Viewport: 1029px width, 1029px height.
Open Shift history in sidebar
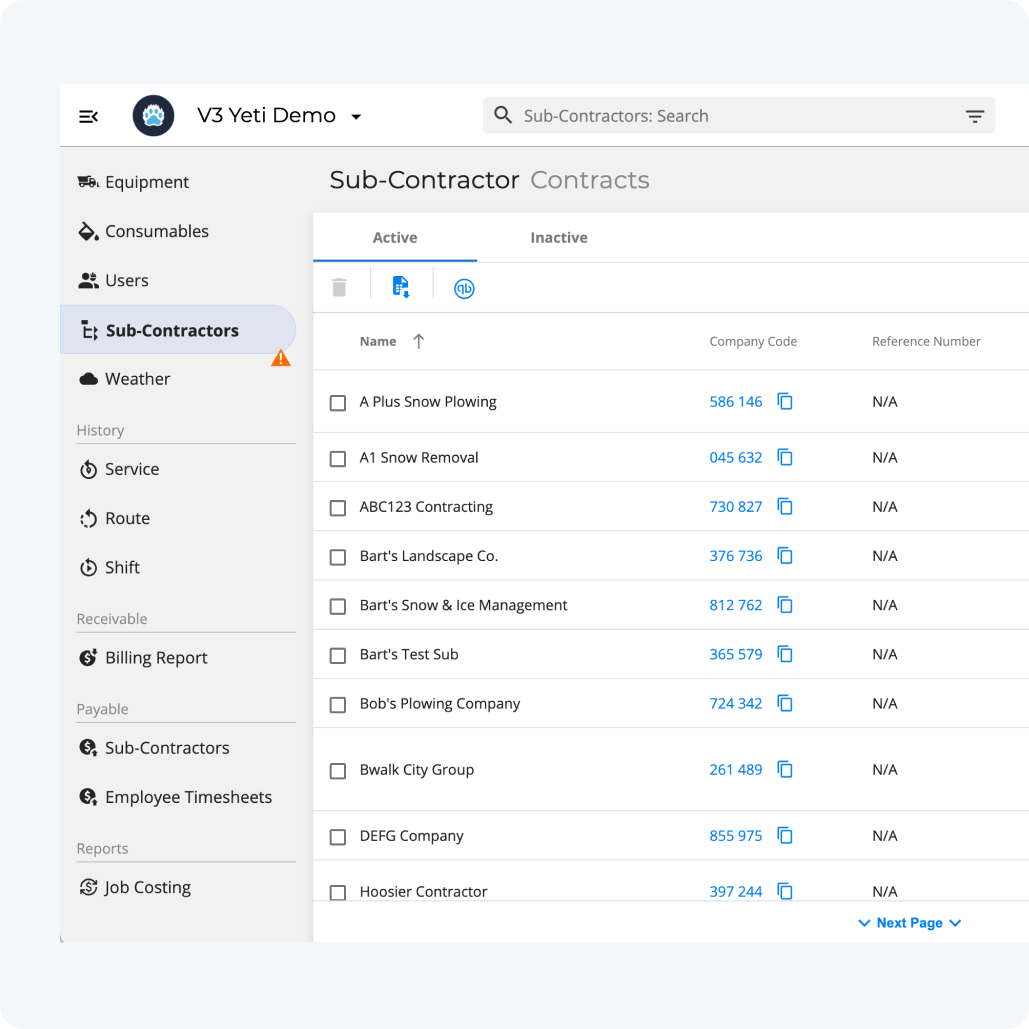click(x=109, y=567)
